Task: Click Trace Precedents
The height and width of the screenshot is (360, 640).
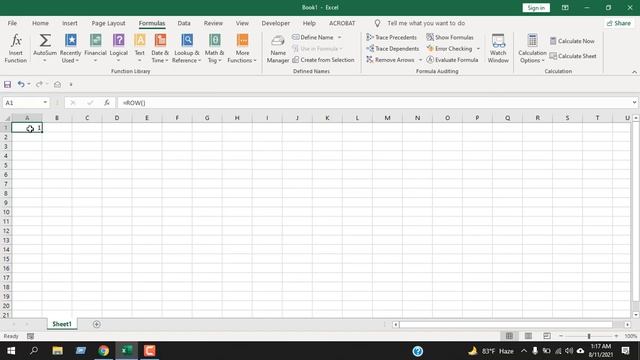Action: (x=391, y=37)
